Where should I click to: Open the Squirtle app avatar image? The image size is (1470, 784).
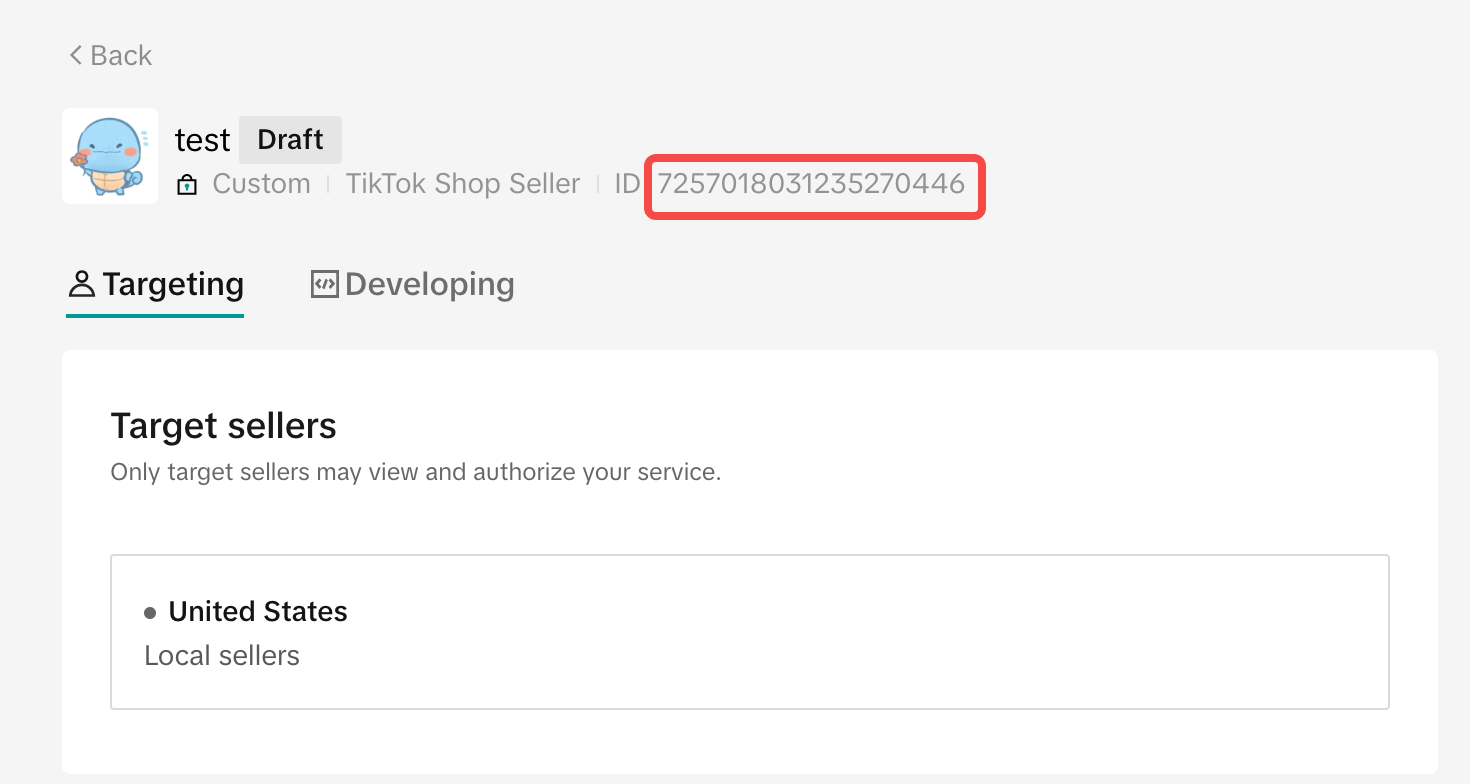[x=110, y=156]
